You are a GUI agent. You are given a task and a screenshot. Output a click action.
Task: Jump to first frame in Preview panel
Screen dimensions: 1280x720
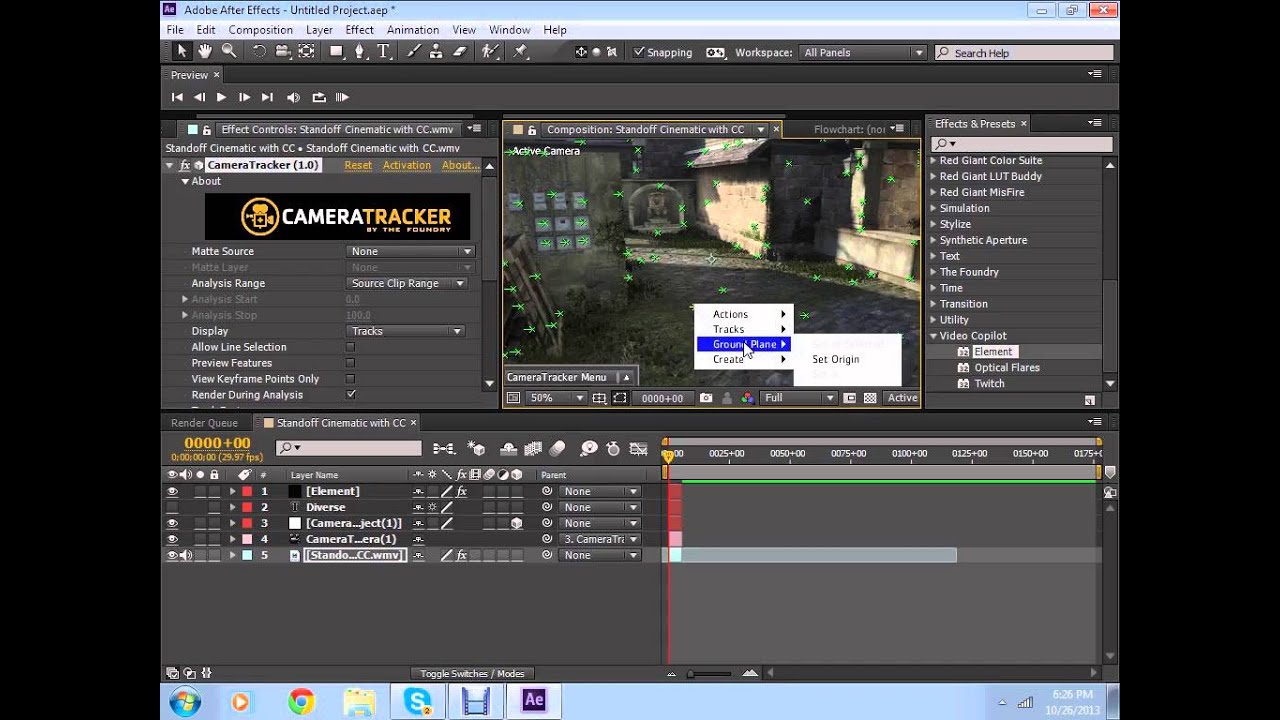tap(177, 97)
